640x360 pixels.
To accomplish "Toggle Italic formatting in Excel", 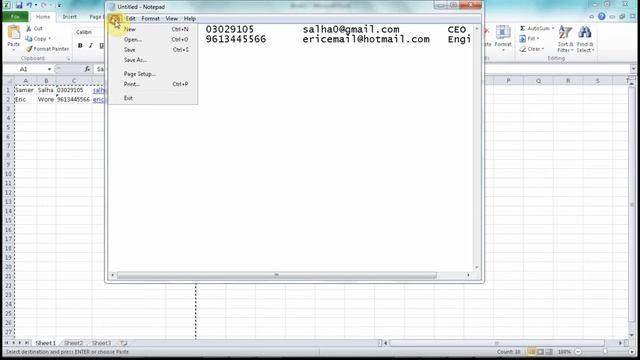I will [x=91, y=46].
